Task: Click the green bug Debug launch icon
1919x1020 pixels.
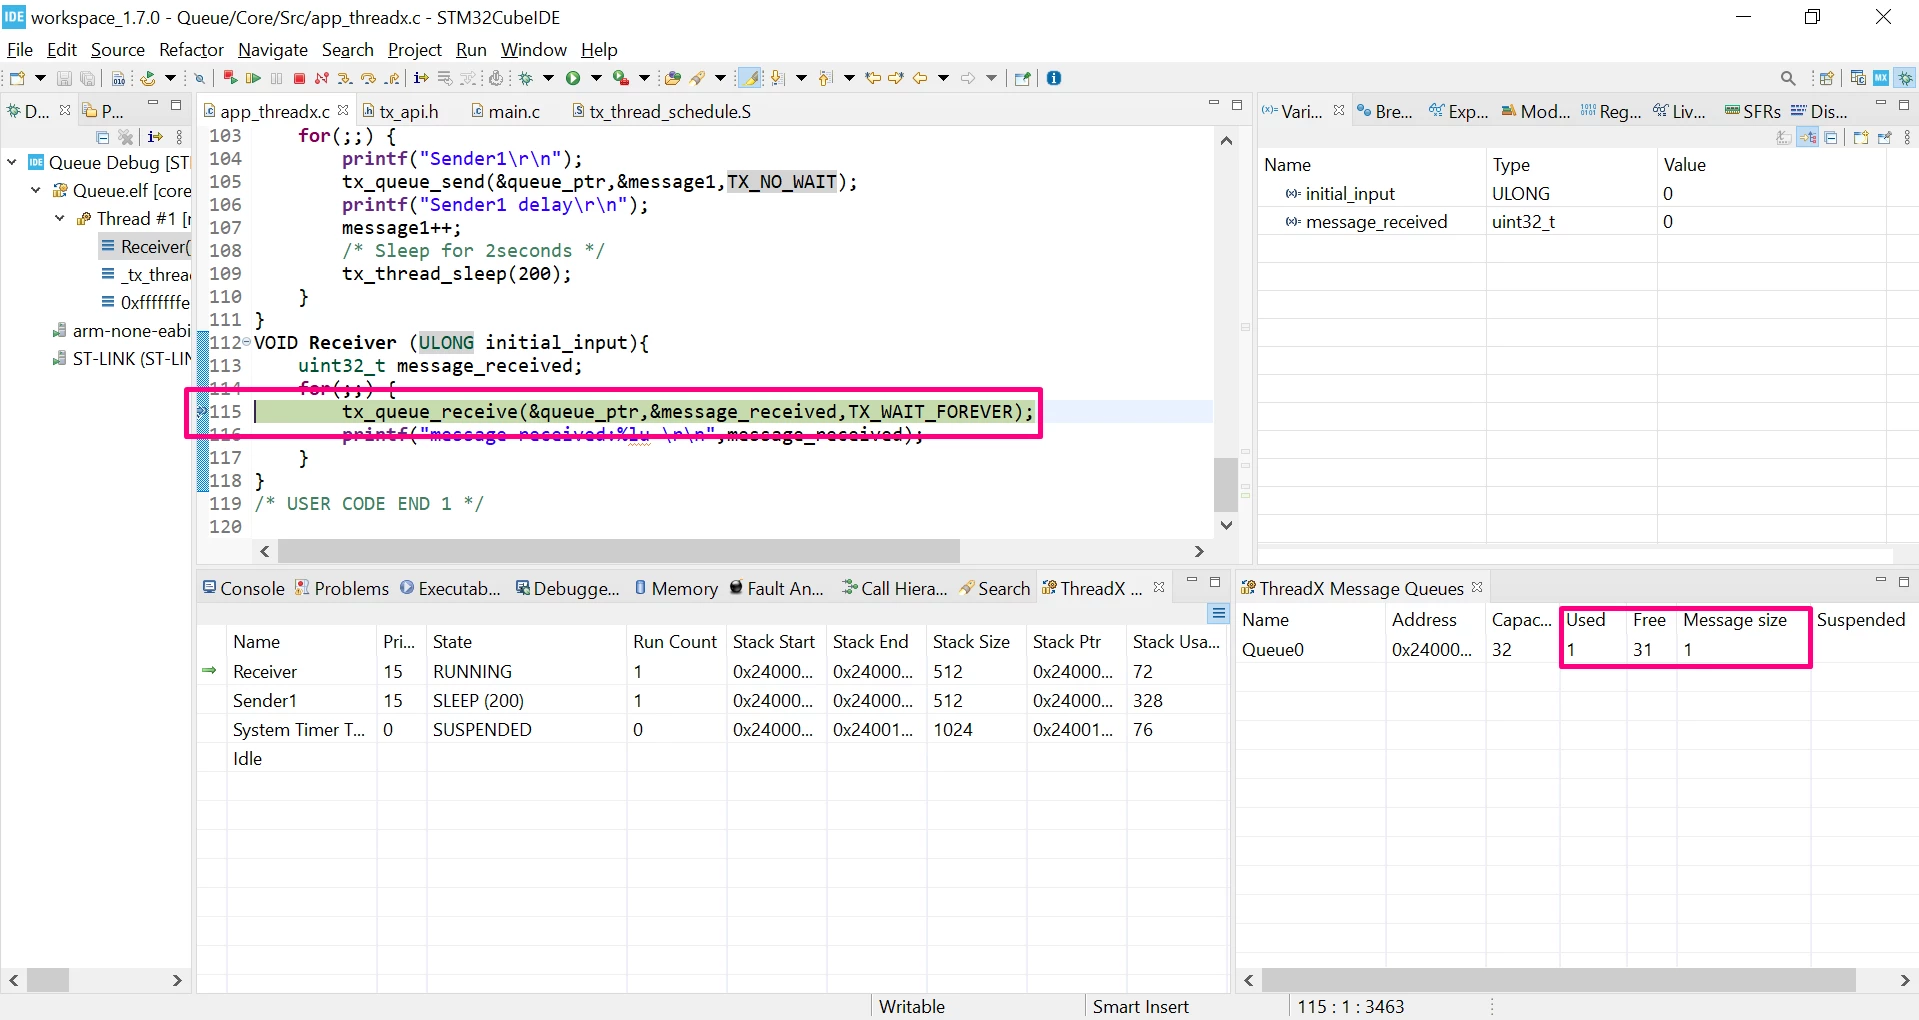Action: (x=525, y=78)
